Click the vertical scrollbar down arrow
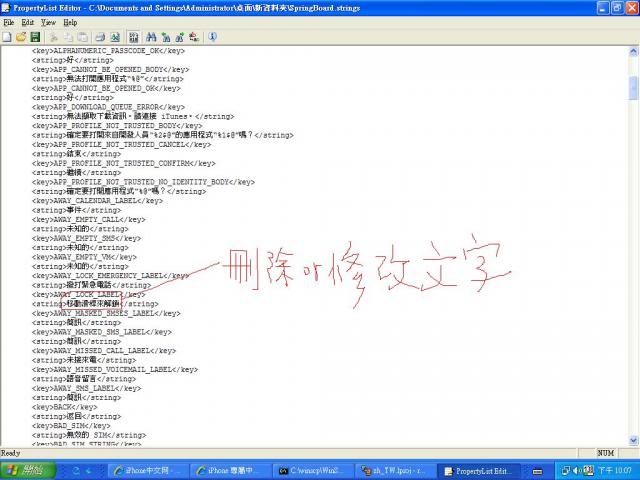This screenshot has height=480, width=640. point(634,441)
